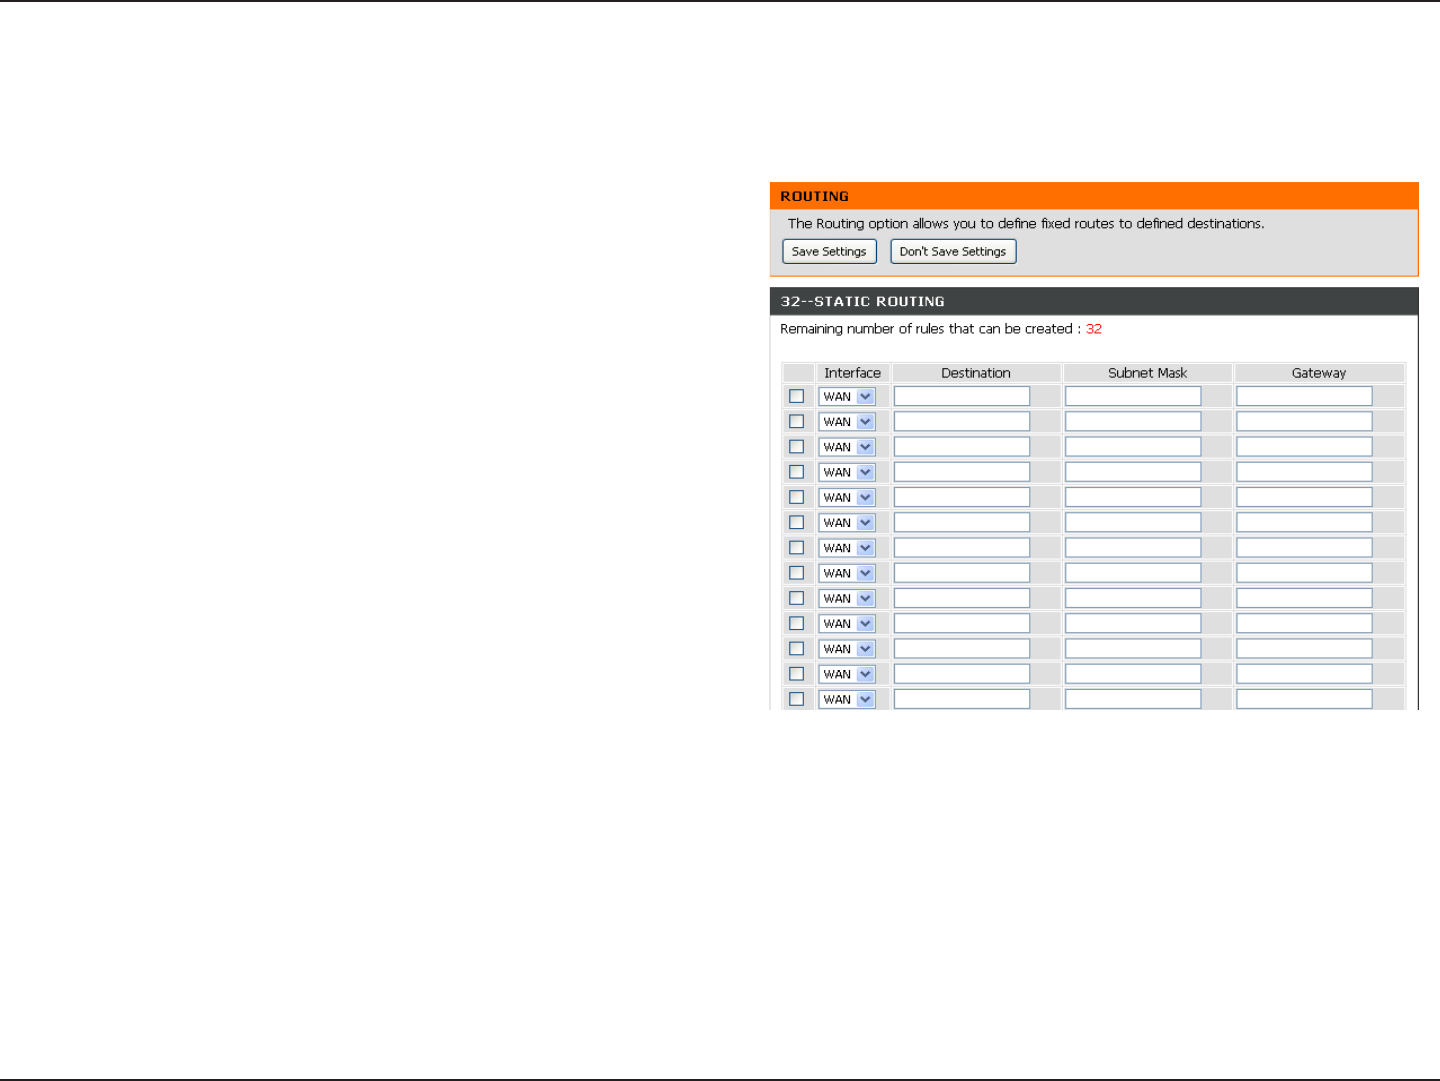Click the Destination column header
This screenshot has width=1440, height=1081.
point(976,373)
